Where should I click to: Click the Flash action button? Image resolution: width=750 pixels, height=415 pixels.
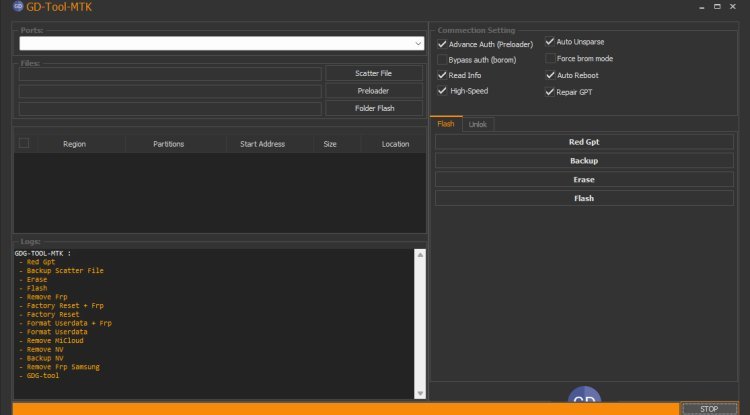pyautogui.click(x=584, y=198)
